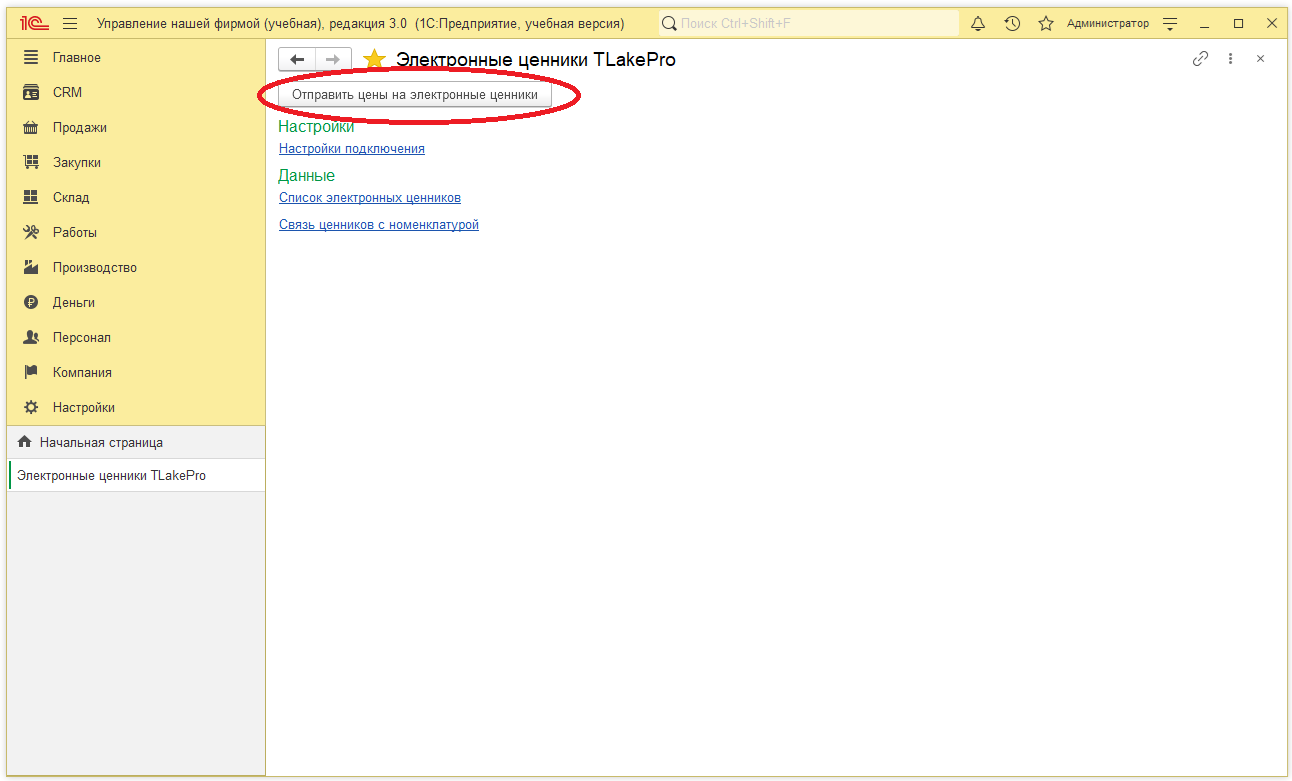1292x781 pixels.
Task: Switch to Начальная страница tab
Action: point(100,442)
